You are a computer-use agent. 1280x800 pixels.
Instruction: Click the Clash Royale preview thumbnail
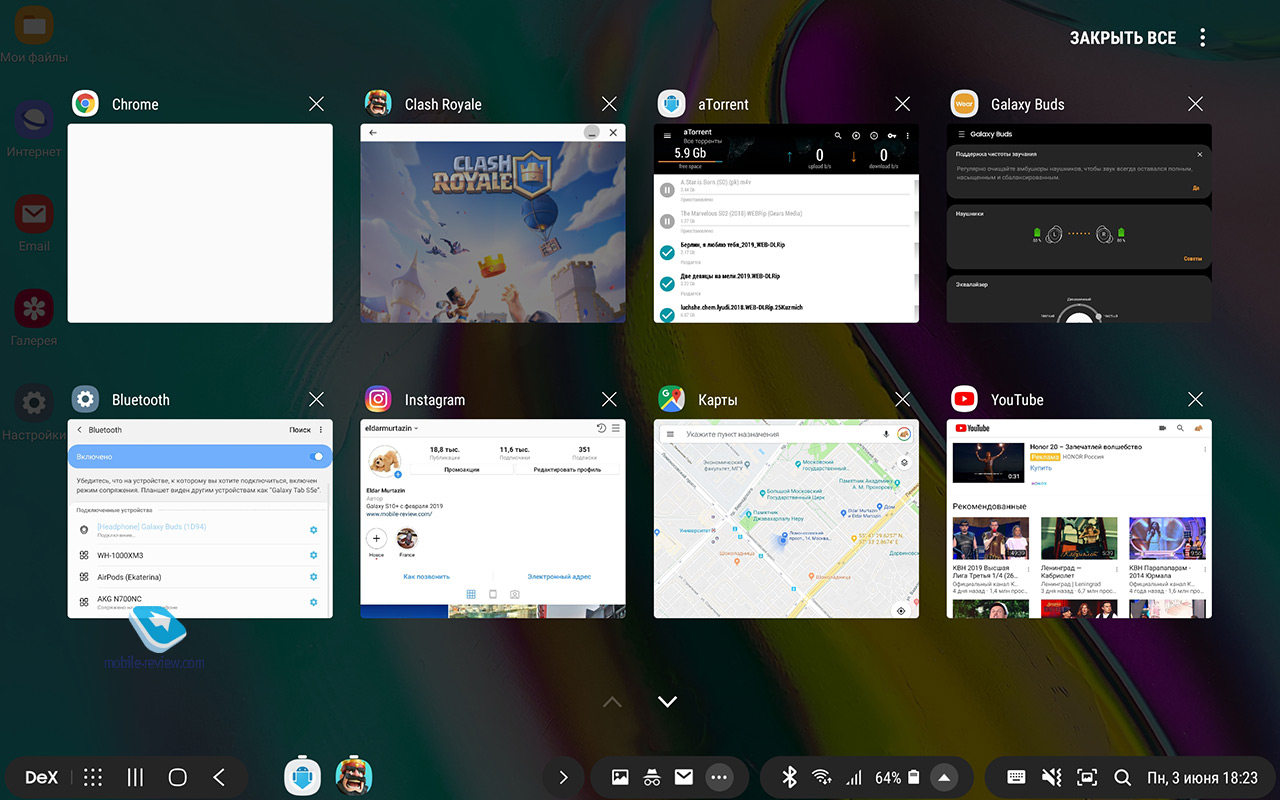click(x=493, y=223)
